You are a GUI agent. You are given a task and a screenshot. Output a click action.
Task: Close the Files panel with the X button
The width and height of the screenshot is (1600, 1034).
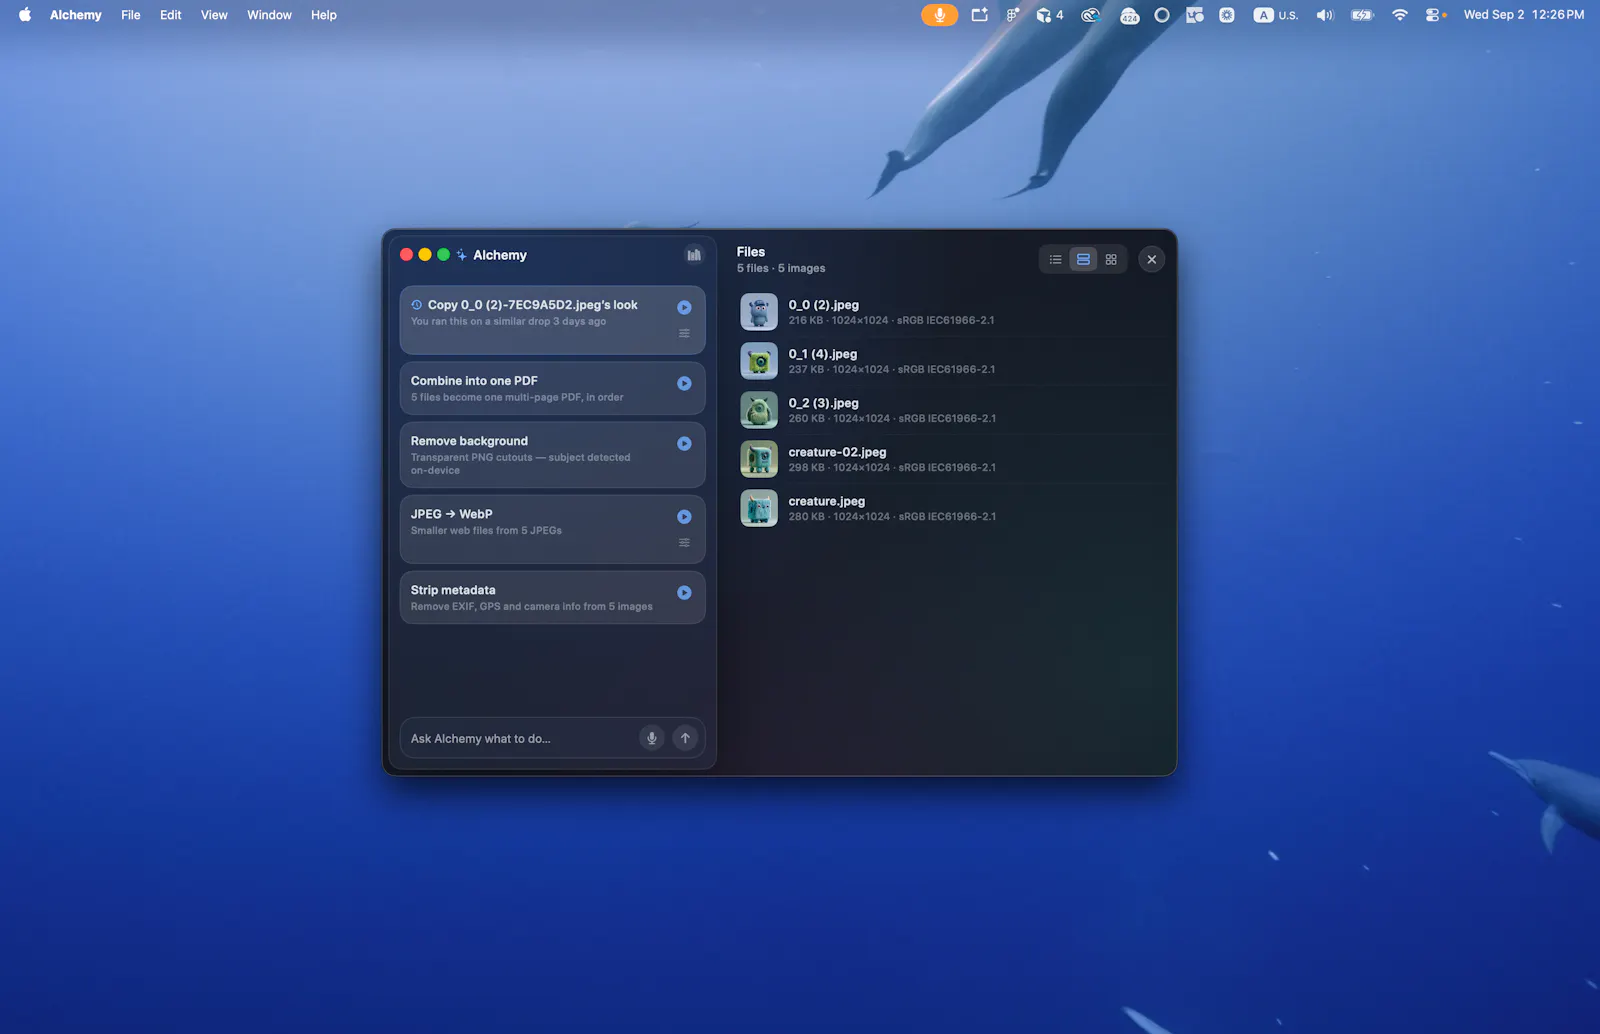point(1151,259)
